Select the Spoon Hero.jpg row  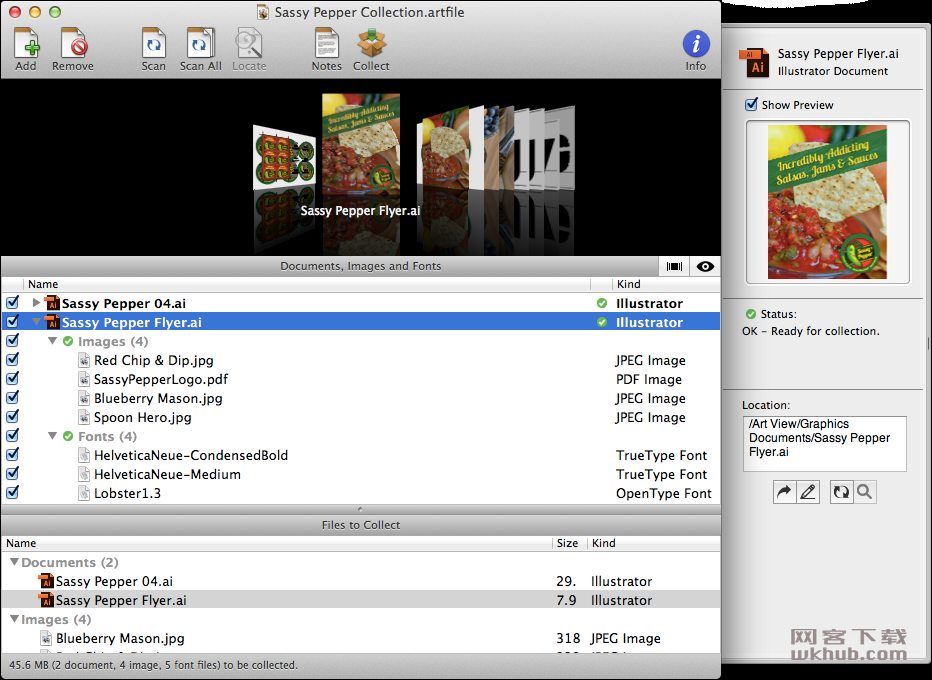361,417
